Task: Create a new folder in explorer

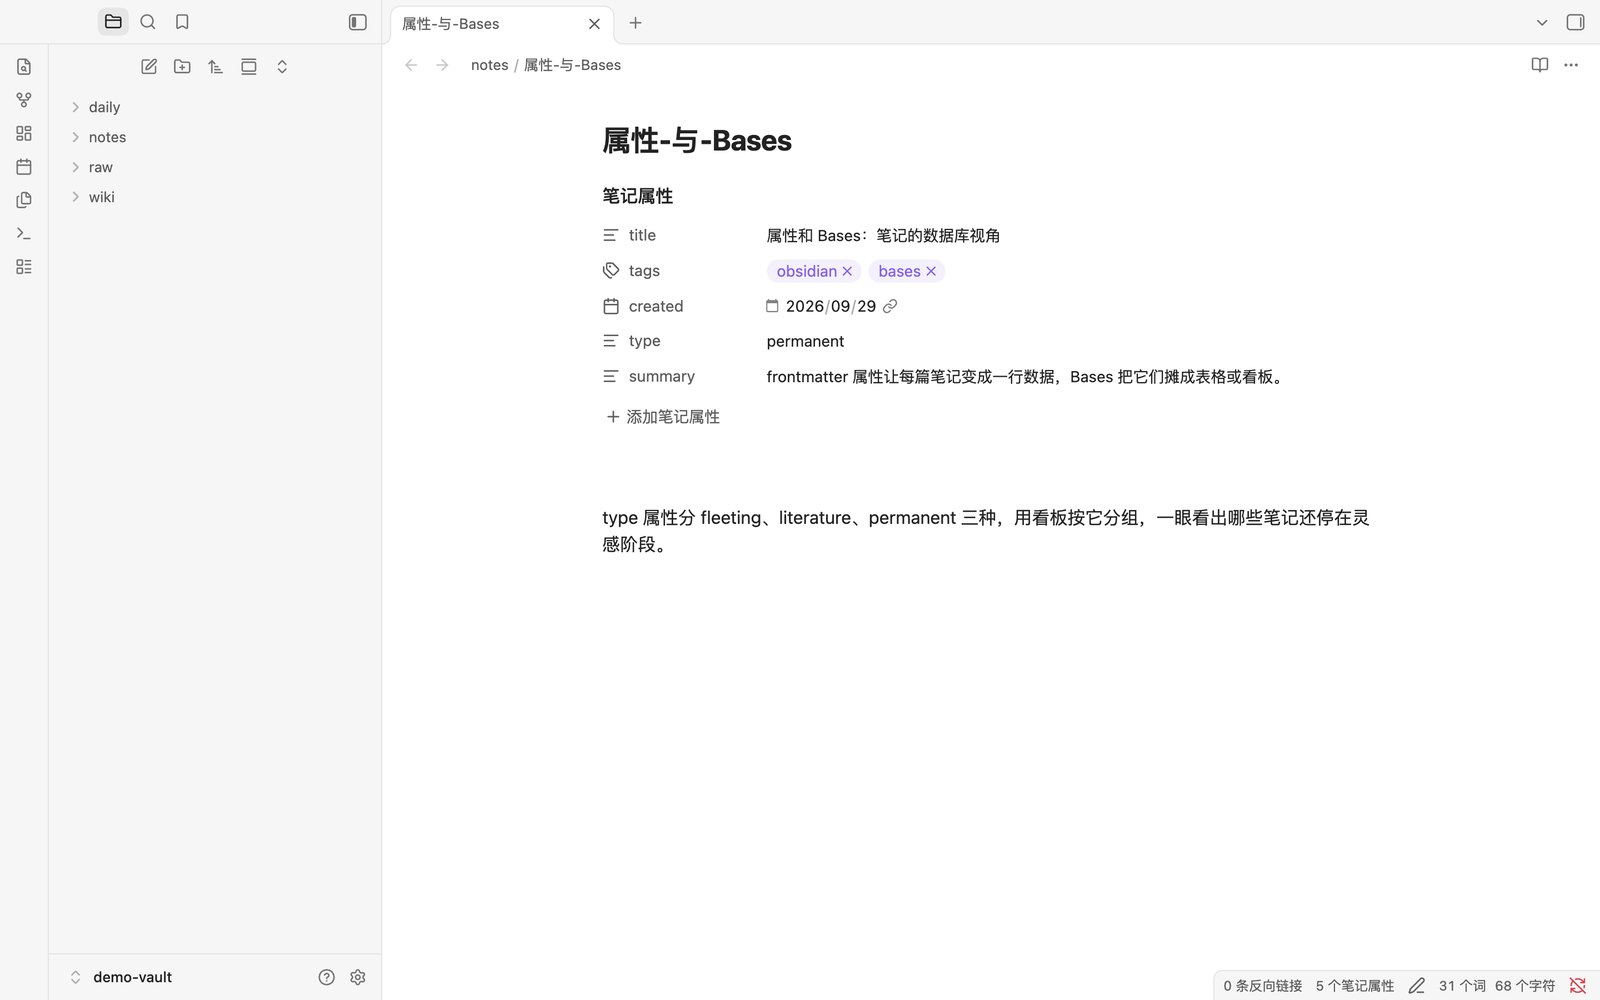Action: point(182,67)
